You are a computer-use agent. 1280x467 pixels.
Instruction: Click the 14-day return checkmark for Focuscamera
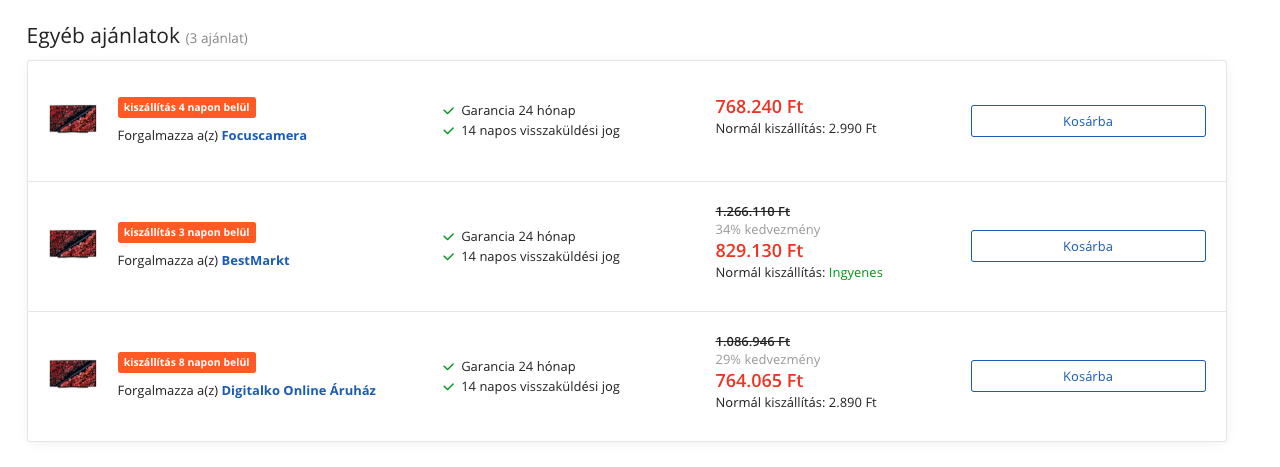449,131
